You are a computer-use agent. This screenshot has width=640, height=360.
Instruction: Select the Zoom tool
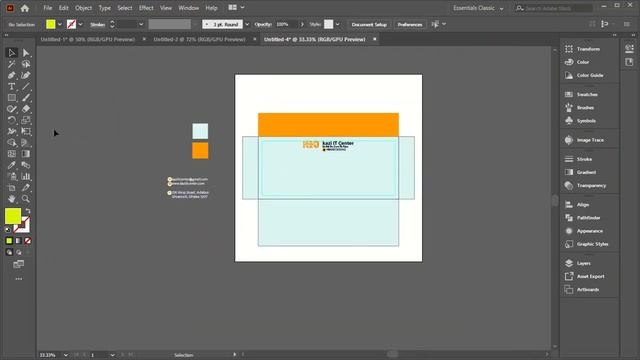click(26, 199)
